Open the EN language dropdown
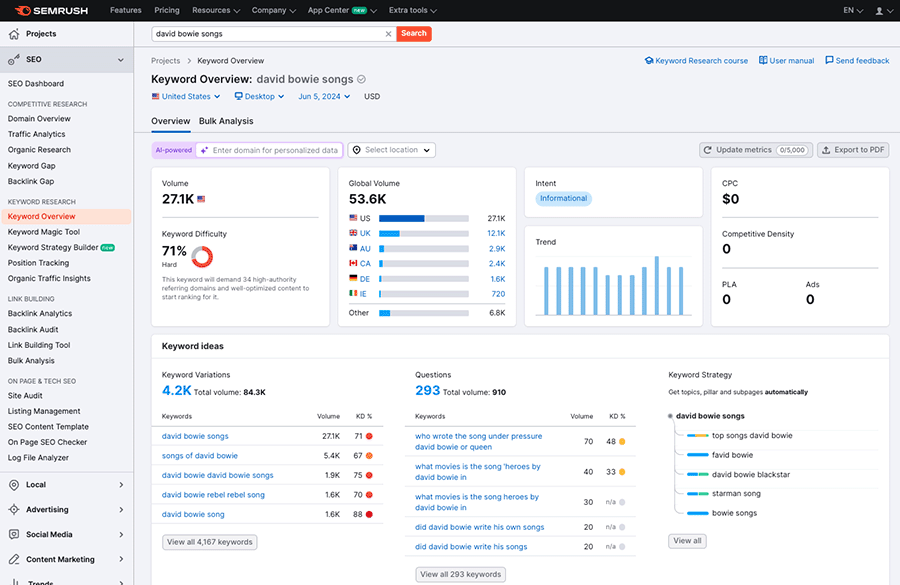The width and height of the screenshot is (900, 585). point(853,10)
